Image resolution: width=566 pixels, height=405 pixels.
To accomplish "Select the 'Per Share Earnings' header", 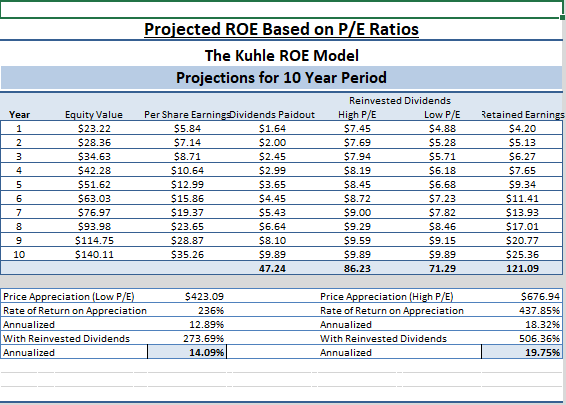I will (187, 115).
